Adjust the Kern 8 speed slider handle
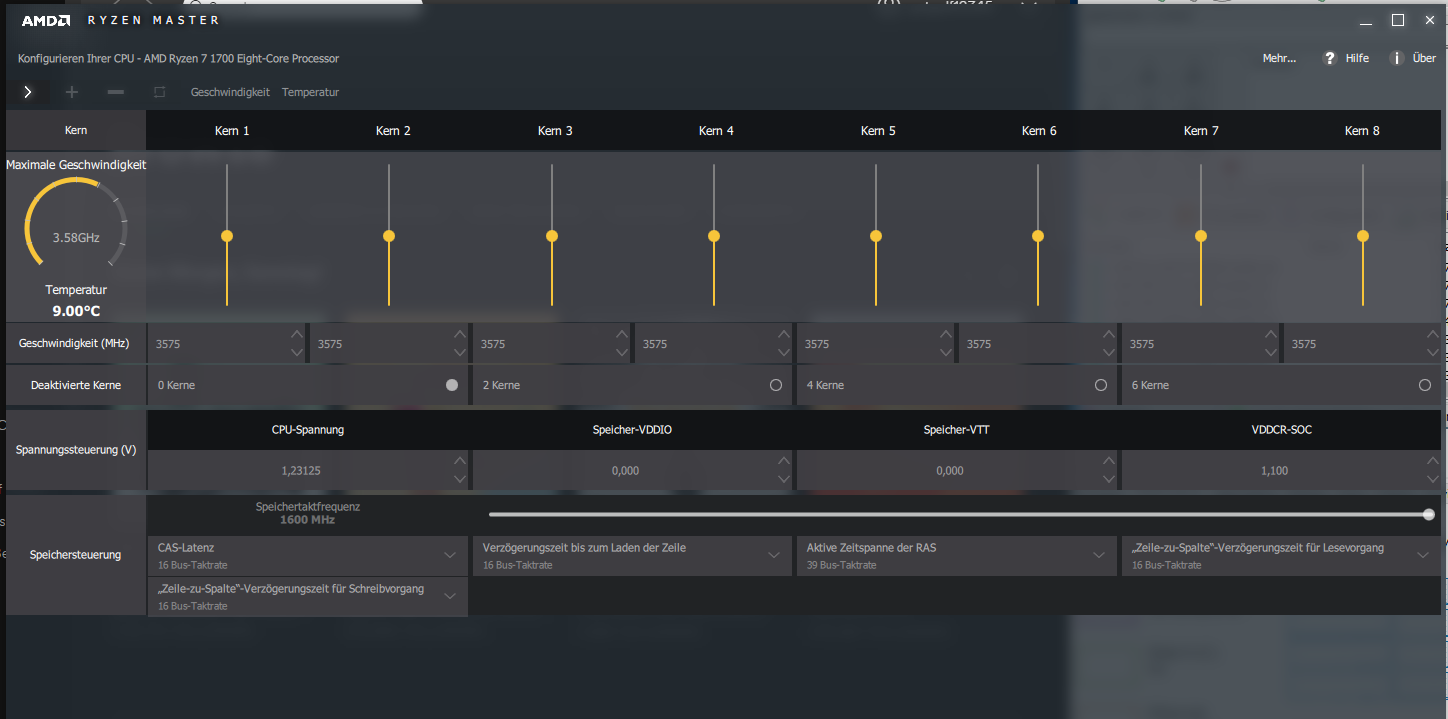Viewport: 1448px width, 719px height. (x=1363, y=236)
